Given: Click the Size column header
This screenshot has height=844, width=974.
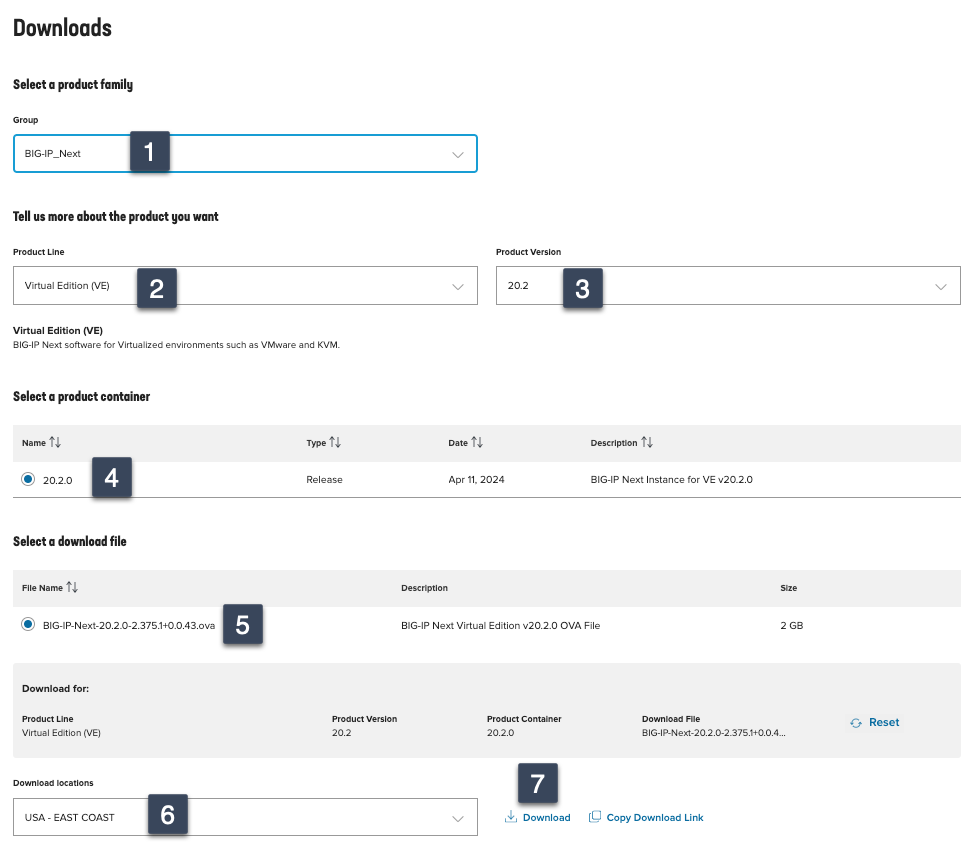Looking at the screenshot, I should click(788, 588).
